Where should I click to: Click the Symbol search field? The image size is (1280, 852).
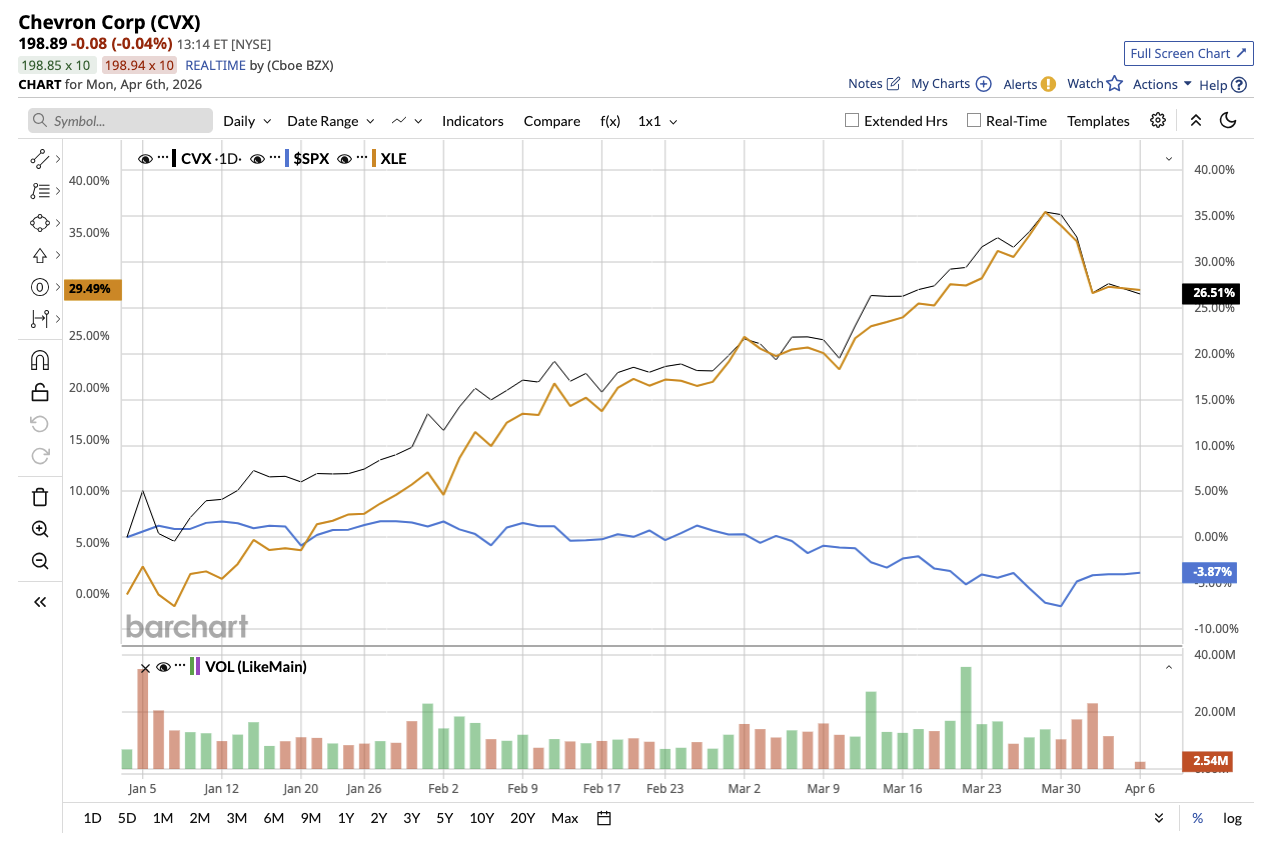120,121
